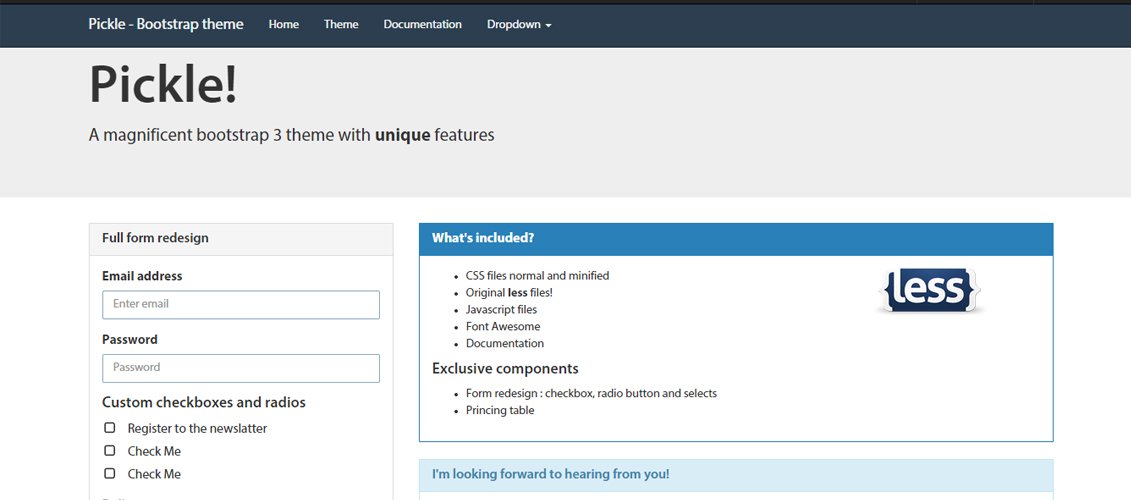The height and width of the screenshot is (500, 1131).
Task: Go to Home in the navbar
Action: tap(284, 25)
